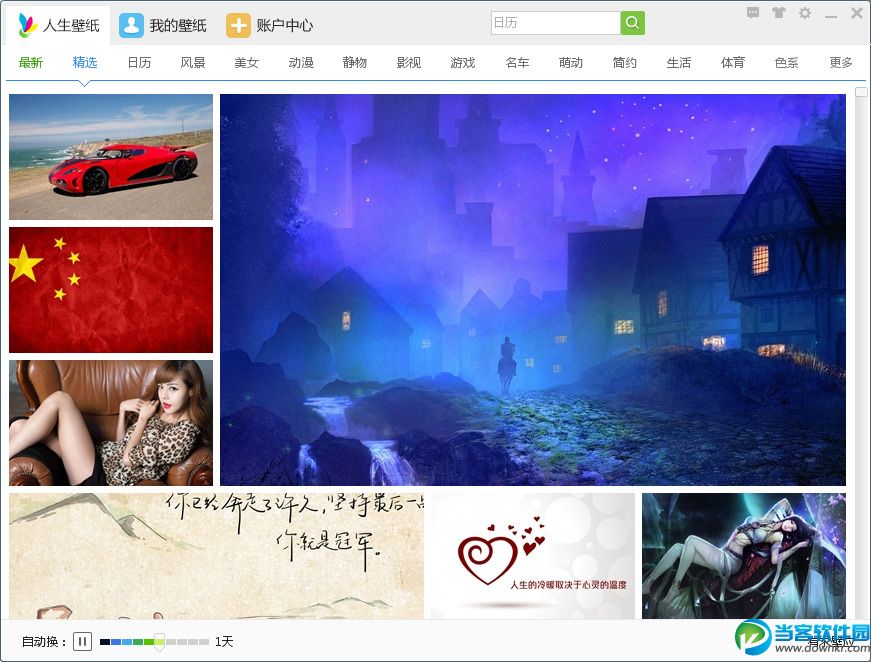Click the vertical scrollbar thumb

[x=861, y=92]
